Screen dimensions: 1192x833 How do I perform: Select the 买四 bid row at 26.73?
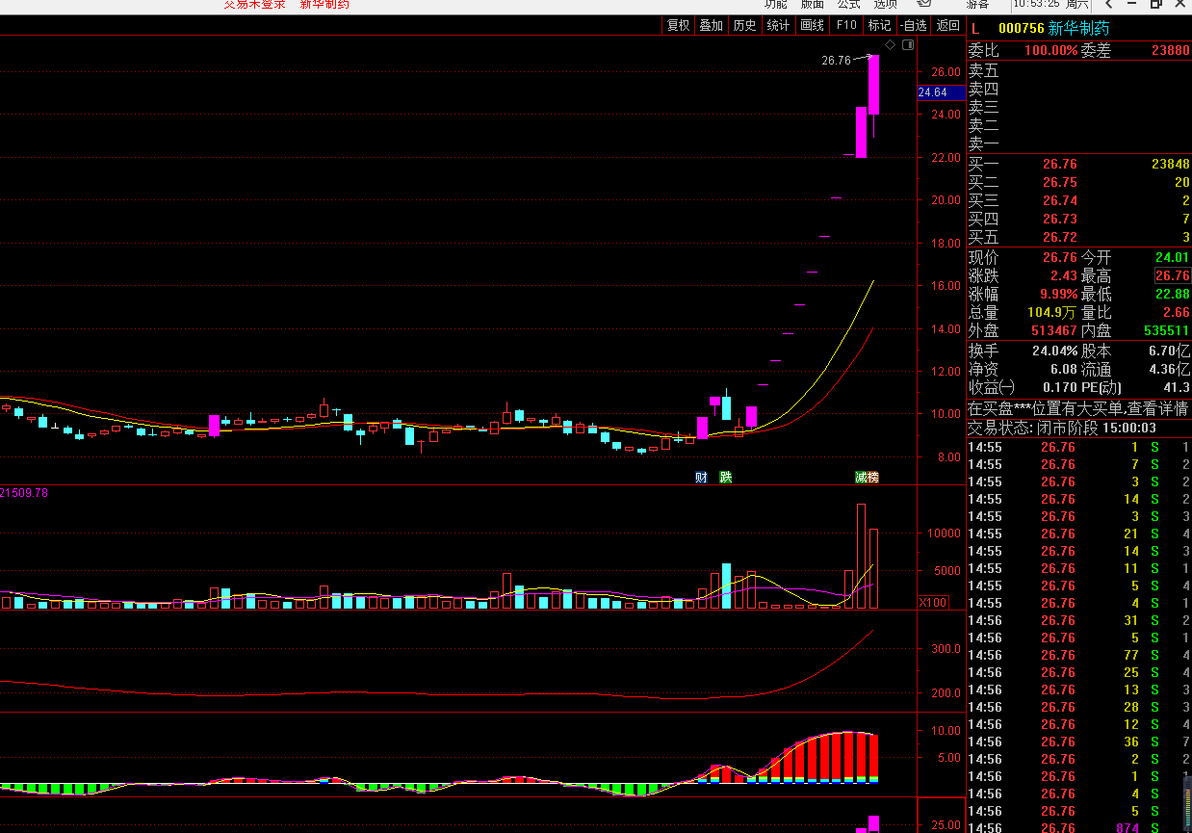pos(1079,219)
